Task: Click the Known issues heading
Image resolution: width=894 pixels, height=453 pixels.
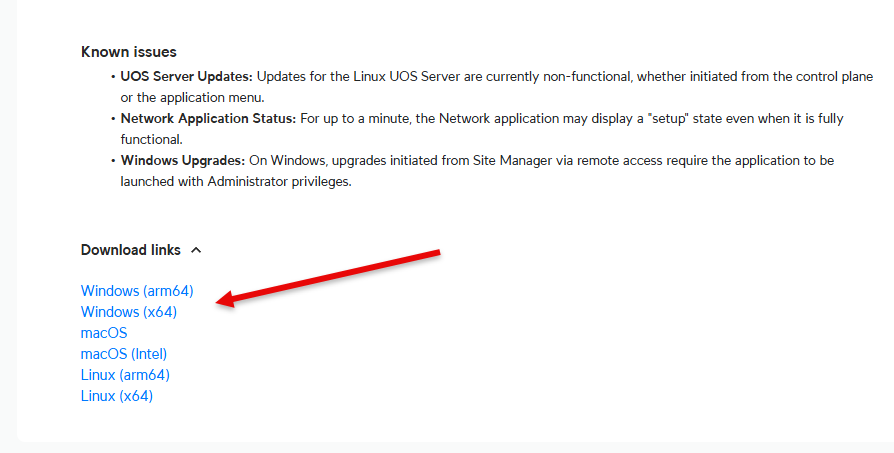Action: point(128,52)
